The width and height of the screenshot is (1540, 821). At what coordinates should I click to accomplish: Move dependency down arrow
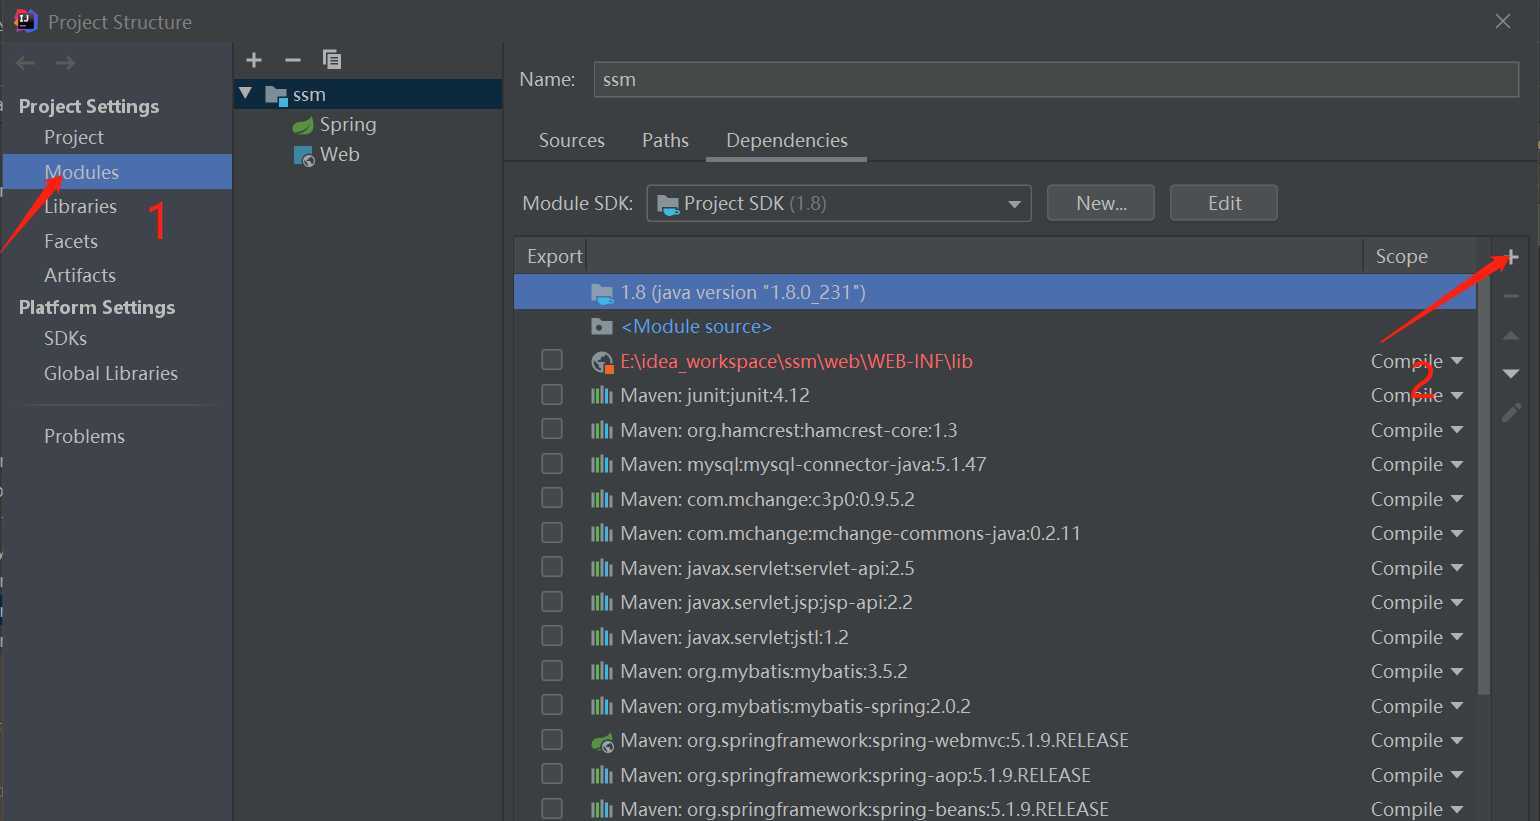1511,374
